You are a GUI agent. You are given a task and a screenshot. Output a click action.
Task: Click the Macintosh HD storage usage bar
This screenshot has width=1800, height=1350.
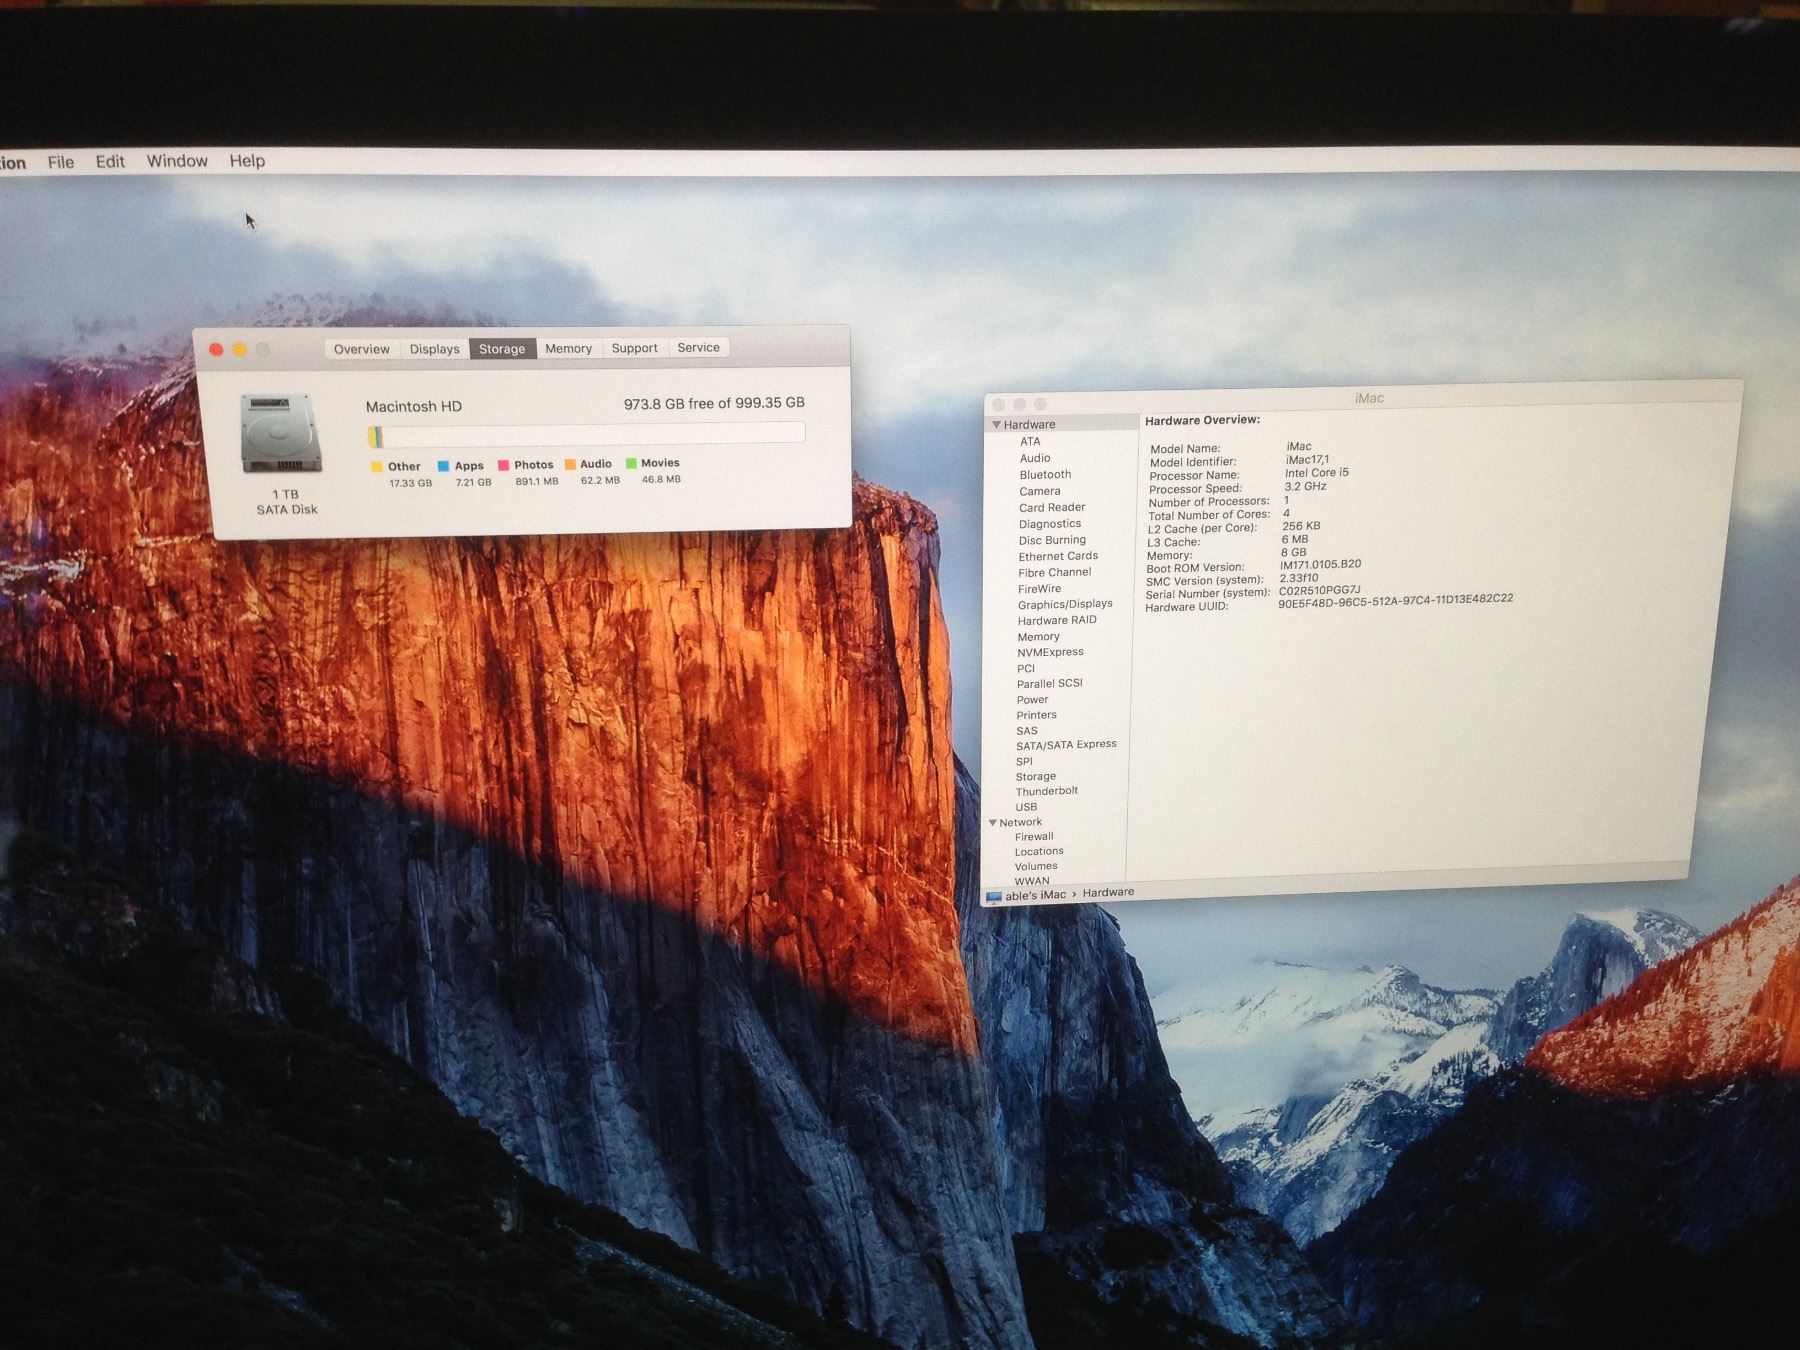pos(585,435)
